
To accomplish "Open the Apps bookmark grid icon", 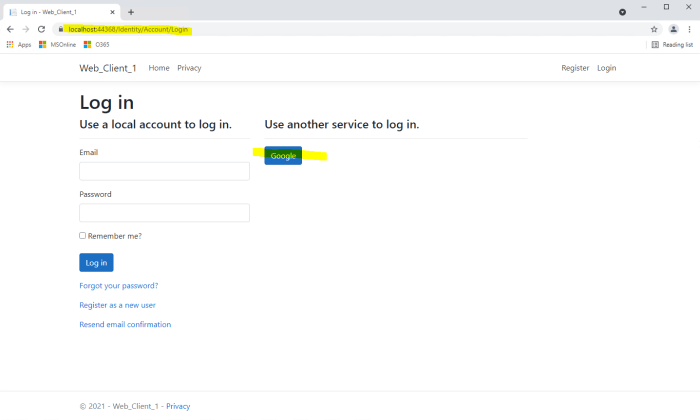I will (10, 45).
